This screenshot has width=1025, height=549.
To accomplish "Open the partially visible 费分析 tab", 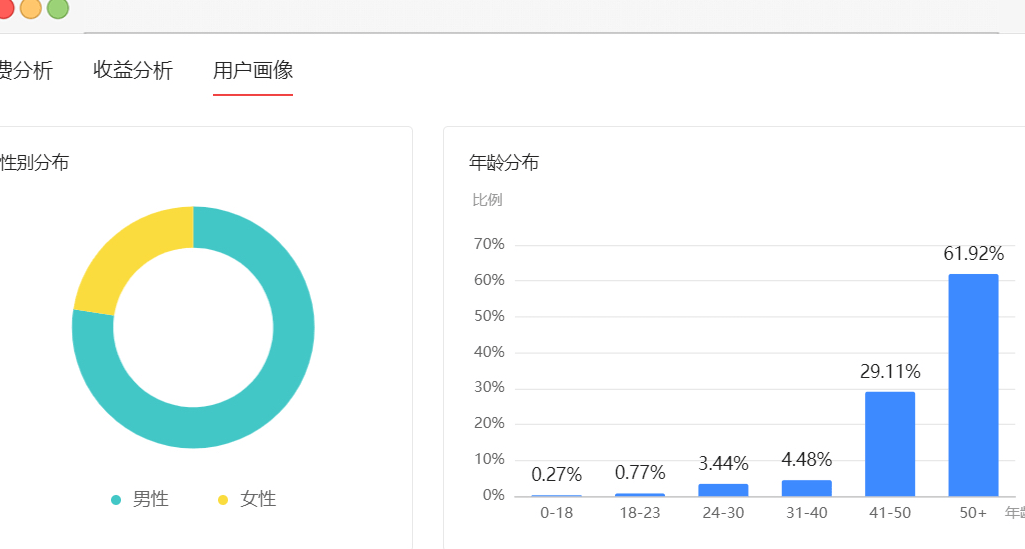I will (26, 70).
